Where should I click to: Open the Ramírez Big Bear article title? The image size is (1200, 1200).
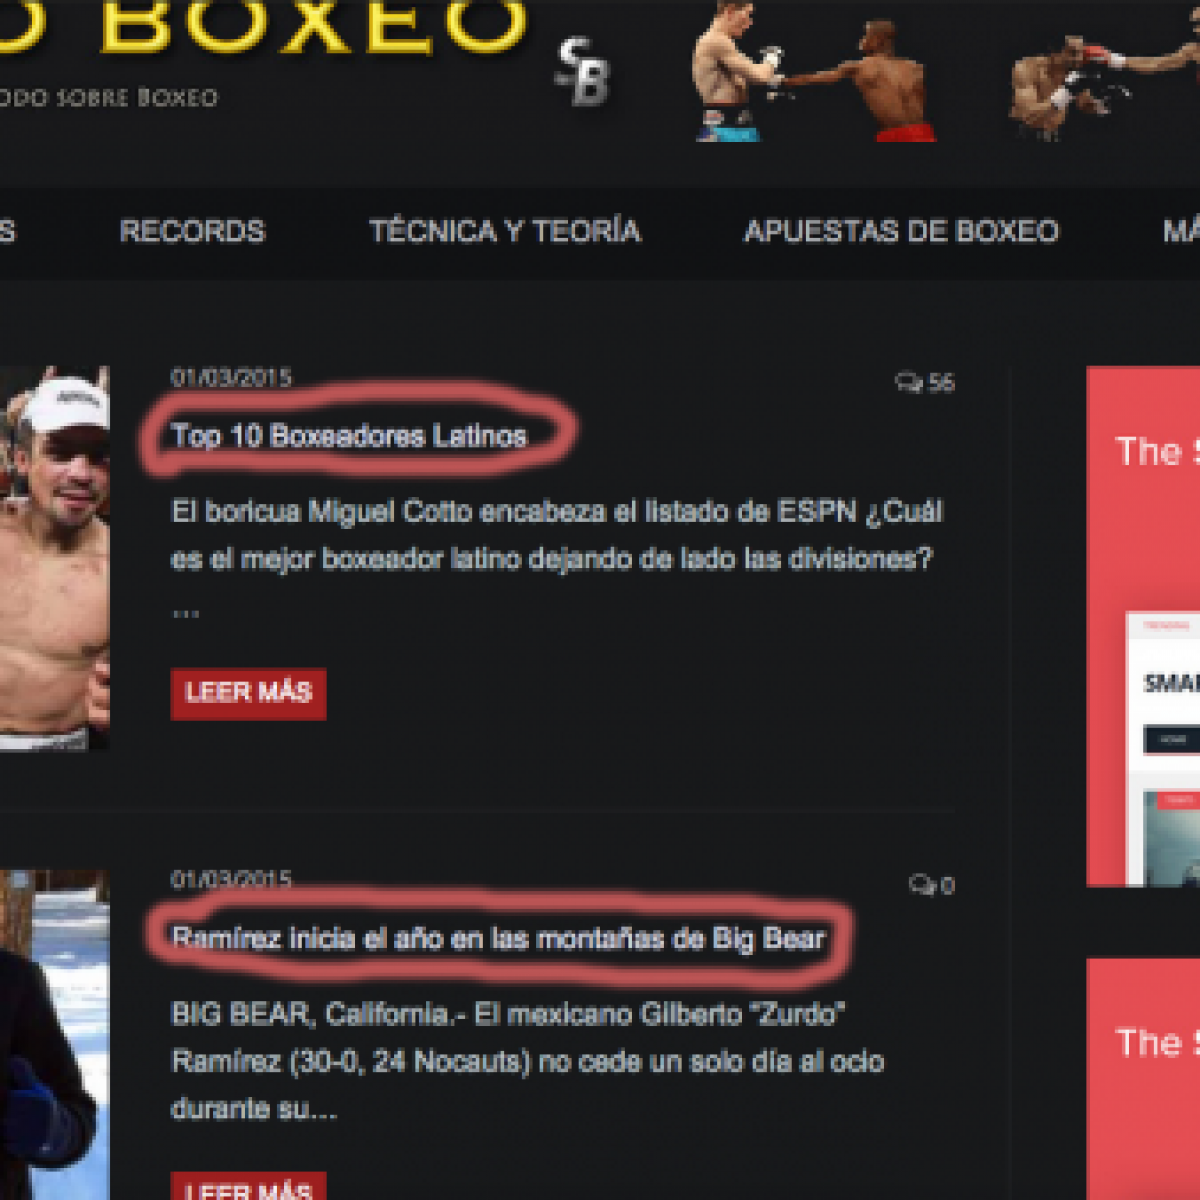point(498,938)
